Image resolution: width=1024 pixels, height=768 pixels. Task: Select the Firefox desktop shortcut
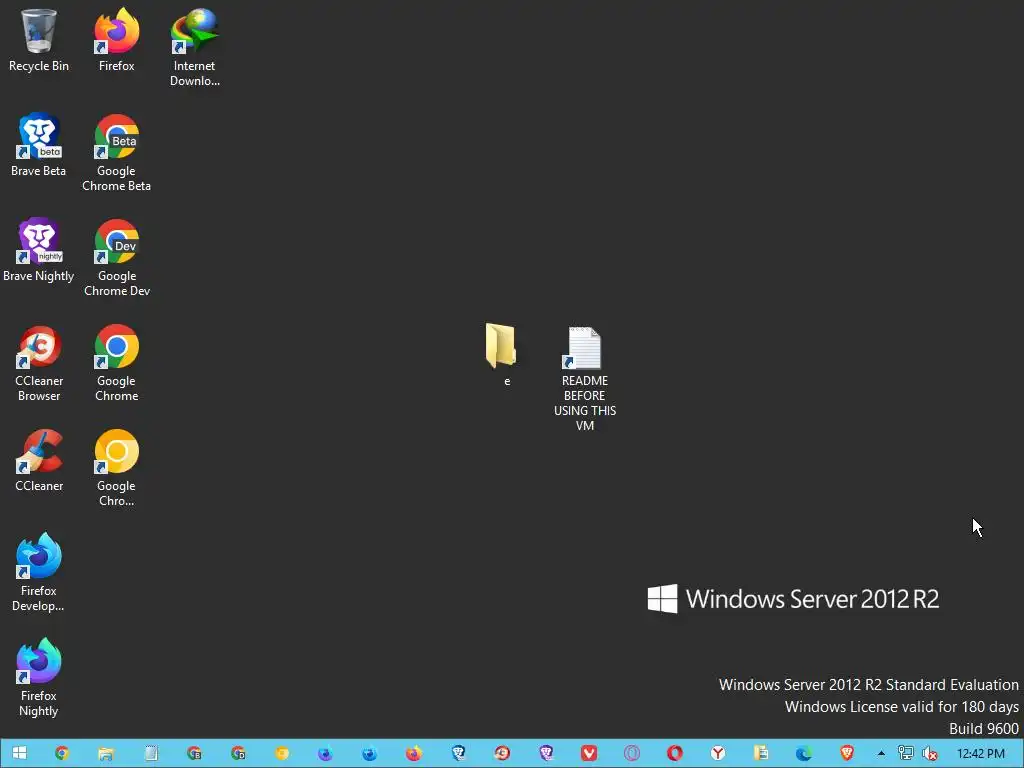pyautogui.click(x=116, y=39)
